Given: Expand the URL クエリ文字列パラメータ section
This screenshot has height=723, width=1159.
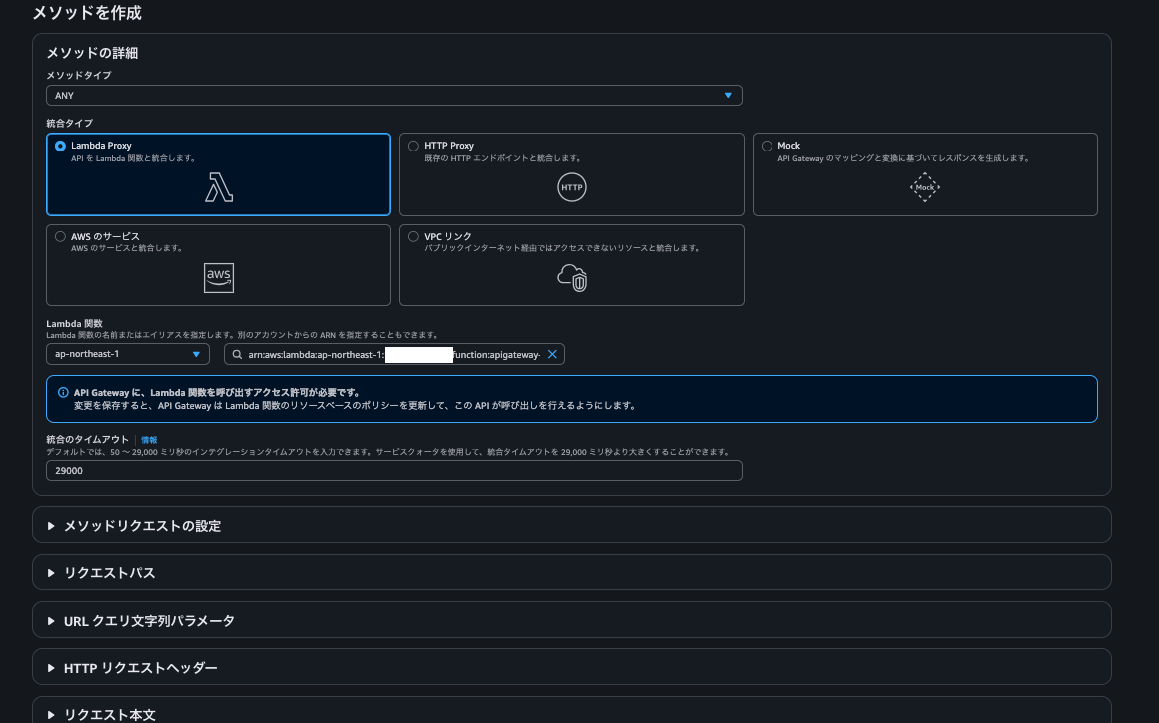Looking at the screenshot, I should tap(571, 621).
